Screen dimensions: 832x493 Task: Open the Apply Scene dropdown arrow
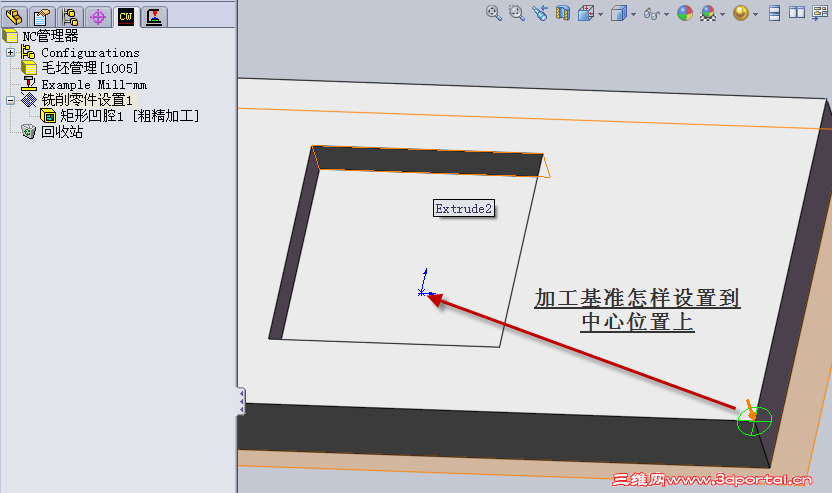point(723,14)
